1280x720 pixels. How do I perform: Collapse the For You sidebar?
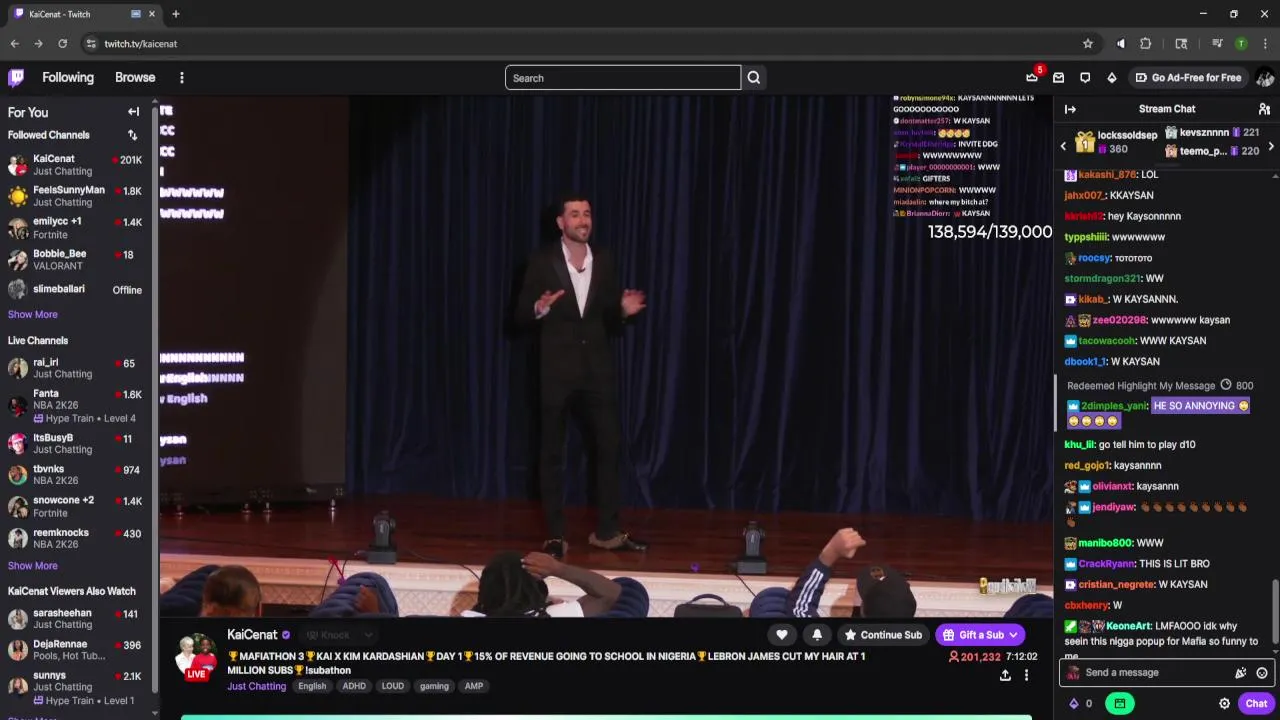[x=133, y=112]
